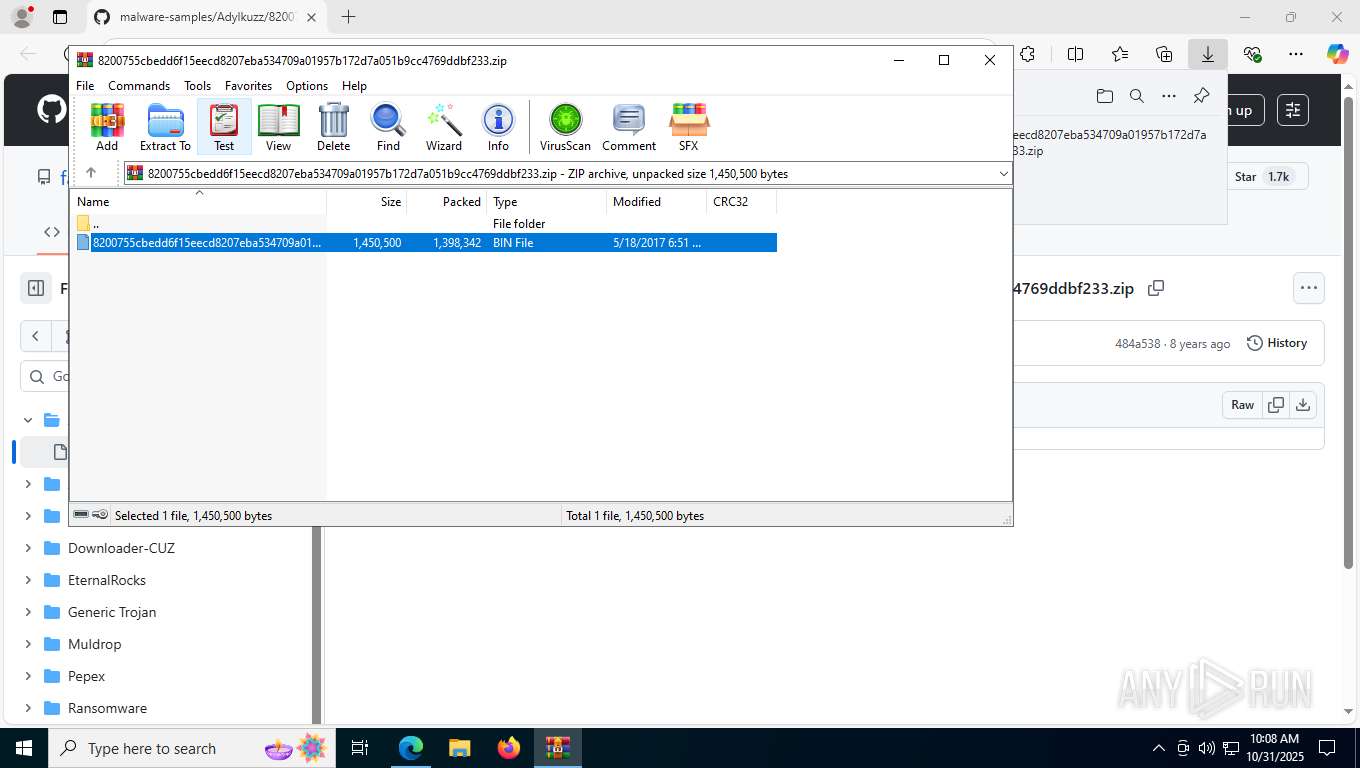Expand the EternalRocks folder
The image size is (1360, 768).
click(27, 580)
